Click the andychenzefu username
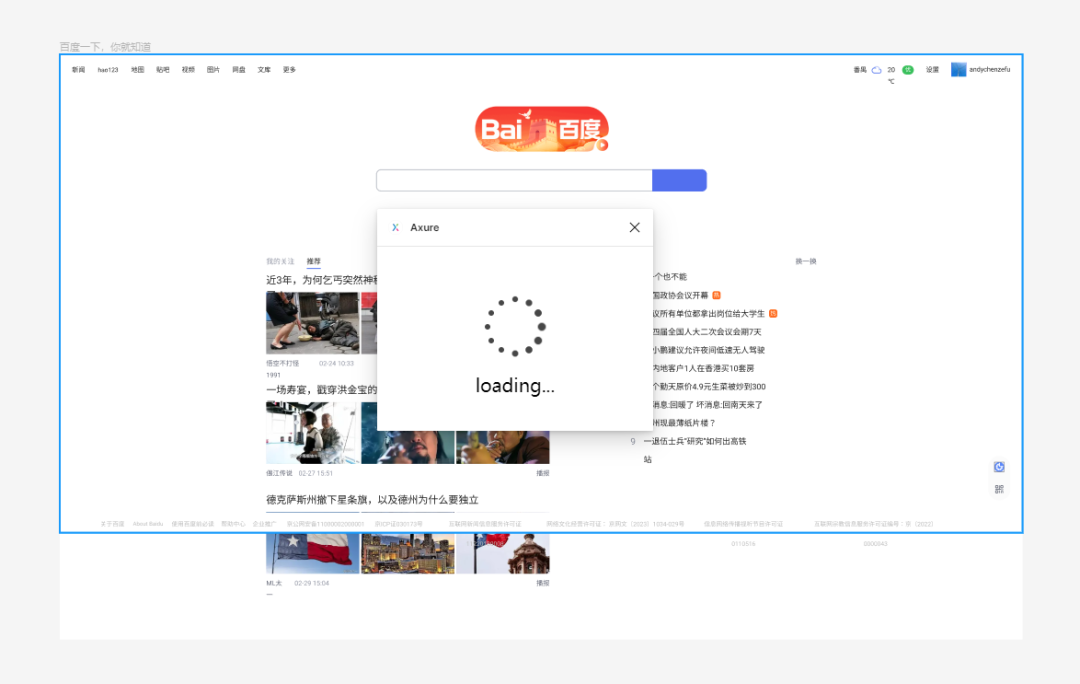 (x=989, y=70)
